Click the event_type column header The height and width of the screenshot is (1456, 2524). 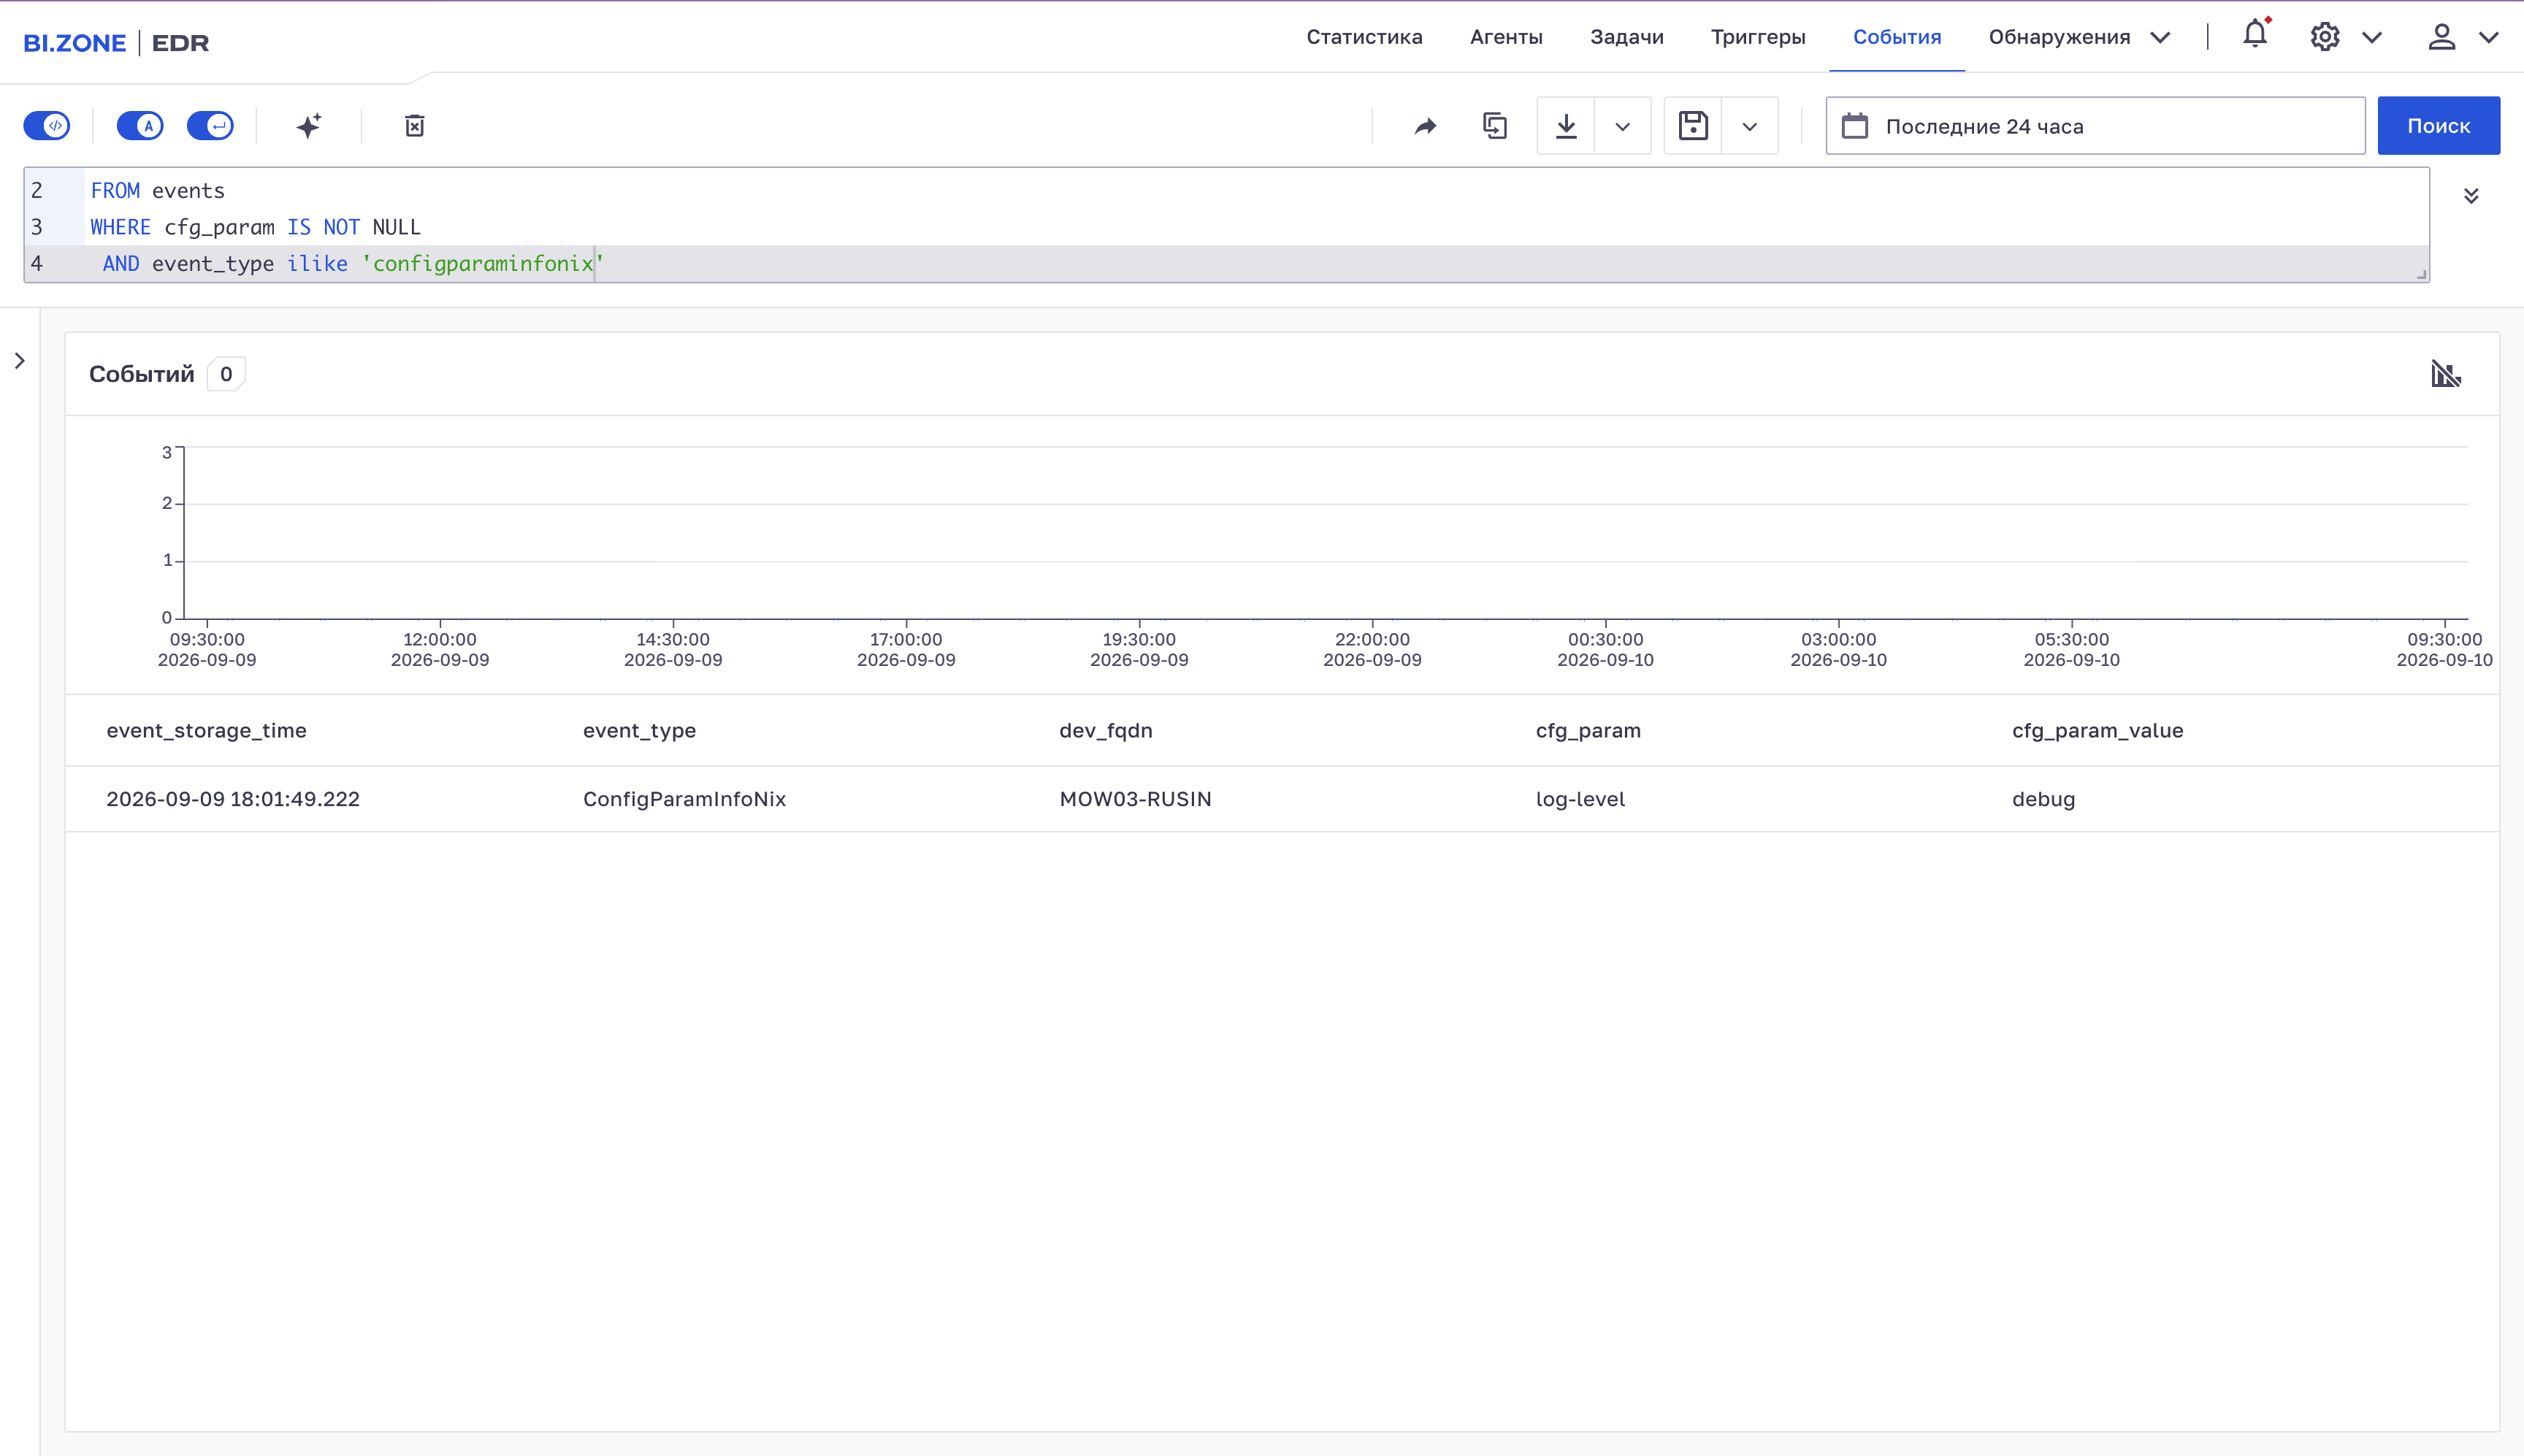pos(639,731)
